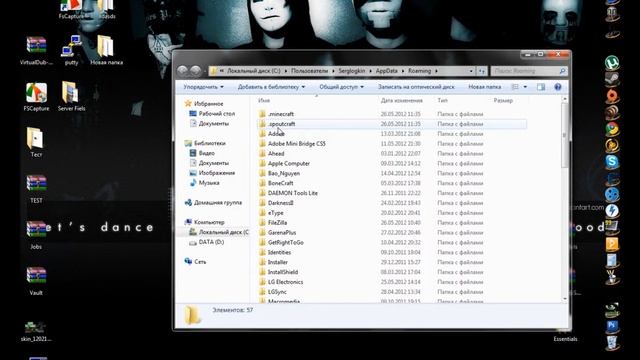The width and height of the screenshot is (640, 360).
Task: Click Локальный диск (C:) in breadcrumb
Action: coord(253,71)
